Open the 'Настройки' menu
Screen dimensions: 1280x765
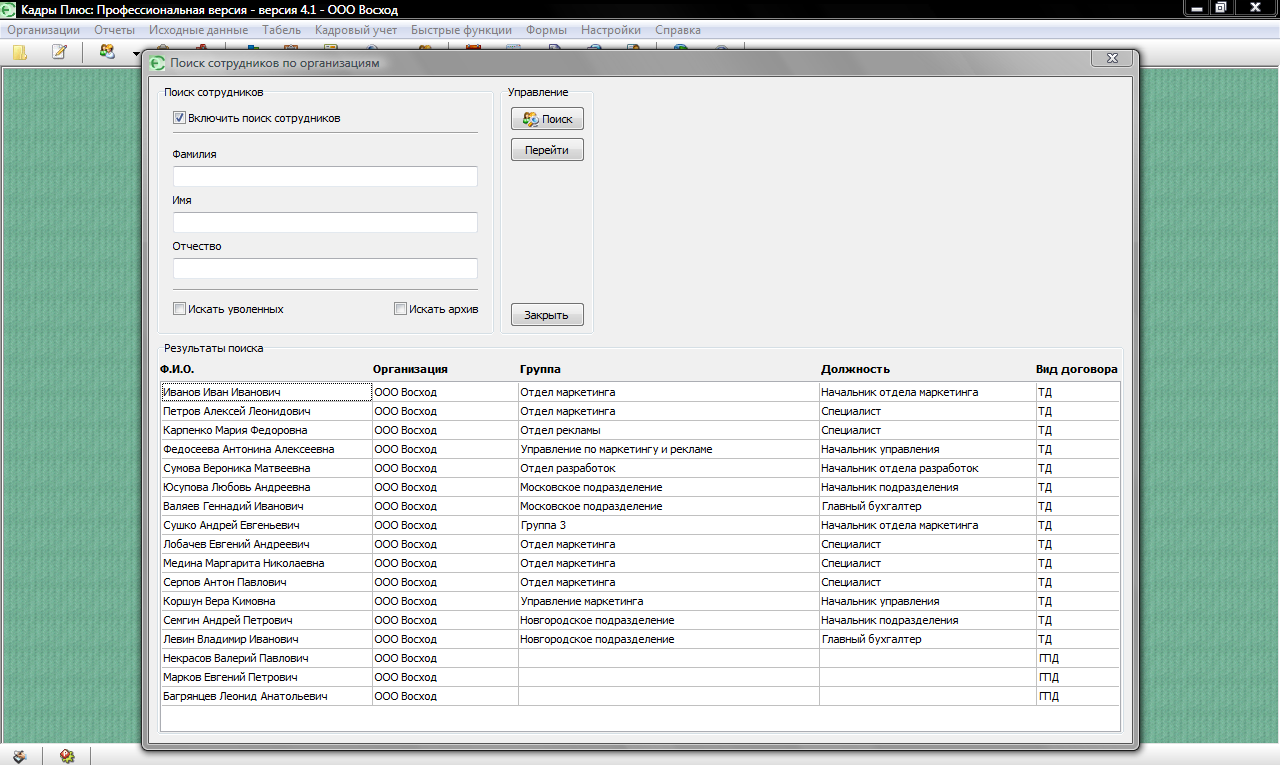(610, 30)
